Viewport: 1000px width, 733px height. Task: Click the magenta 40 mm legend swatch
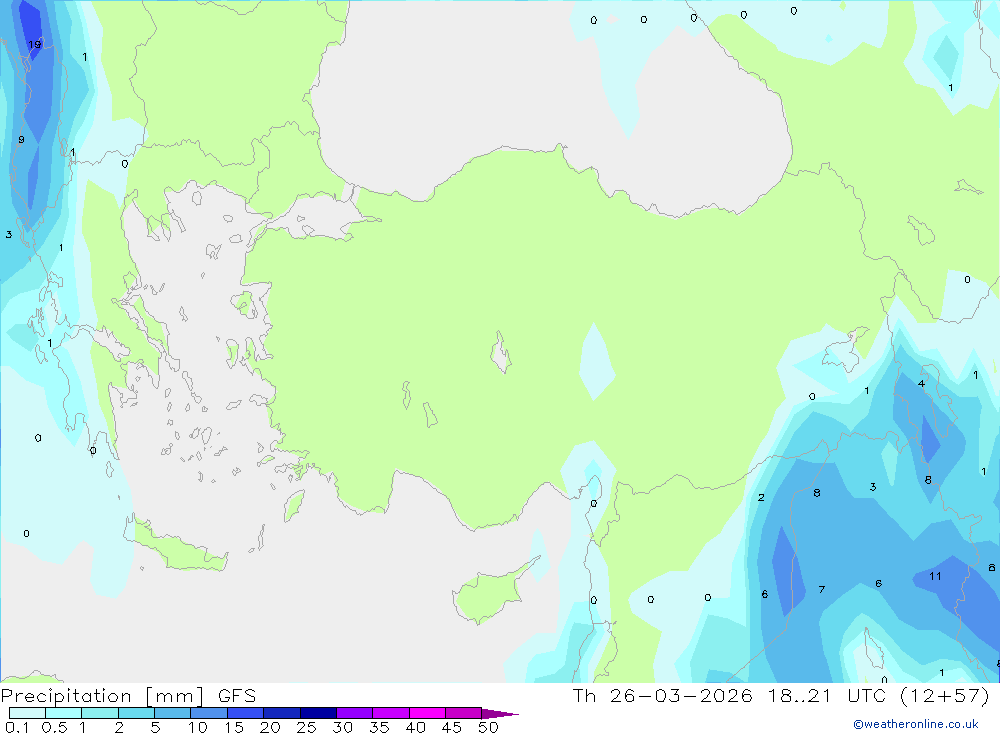[x=427, y=713]
